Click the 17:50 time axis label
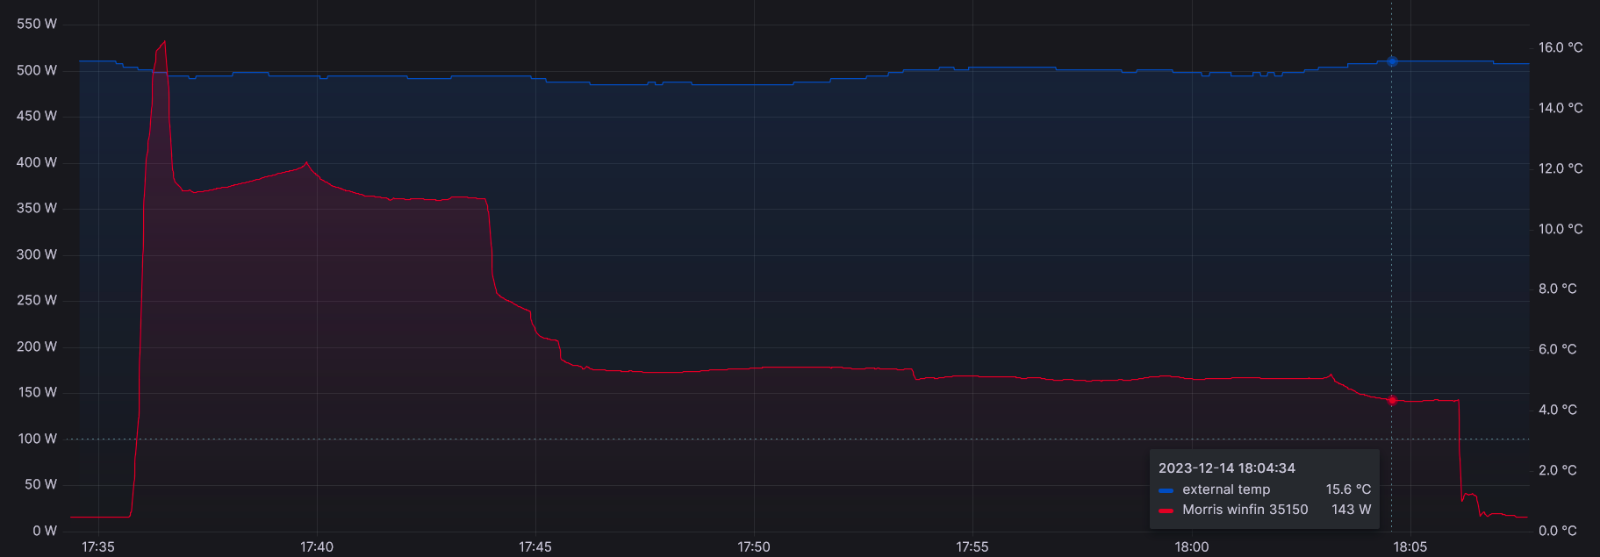Image resolution: width=1600 pixels, height=557 pixels. coord(754,547)
